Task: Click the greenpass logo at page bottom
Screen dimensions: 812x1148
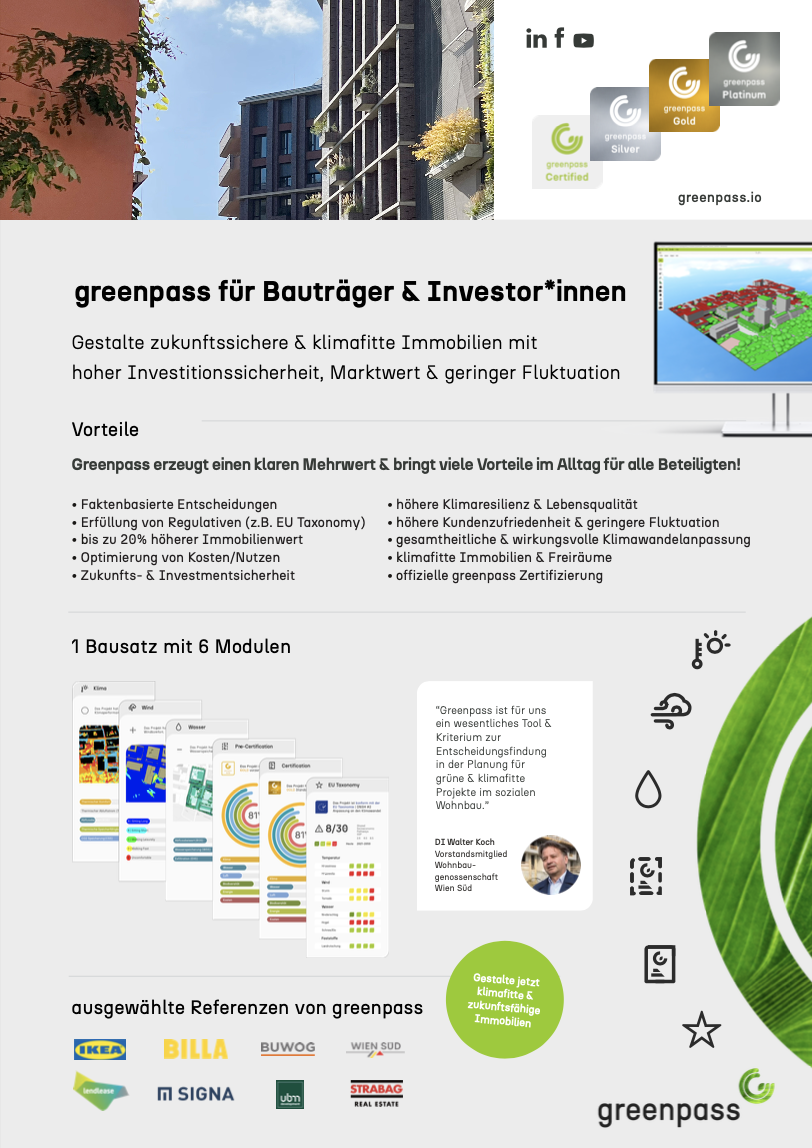Action: pyautogui.click(x=685, y=1098)
